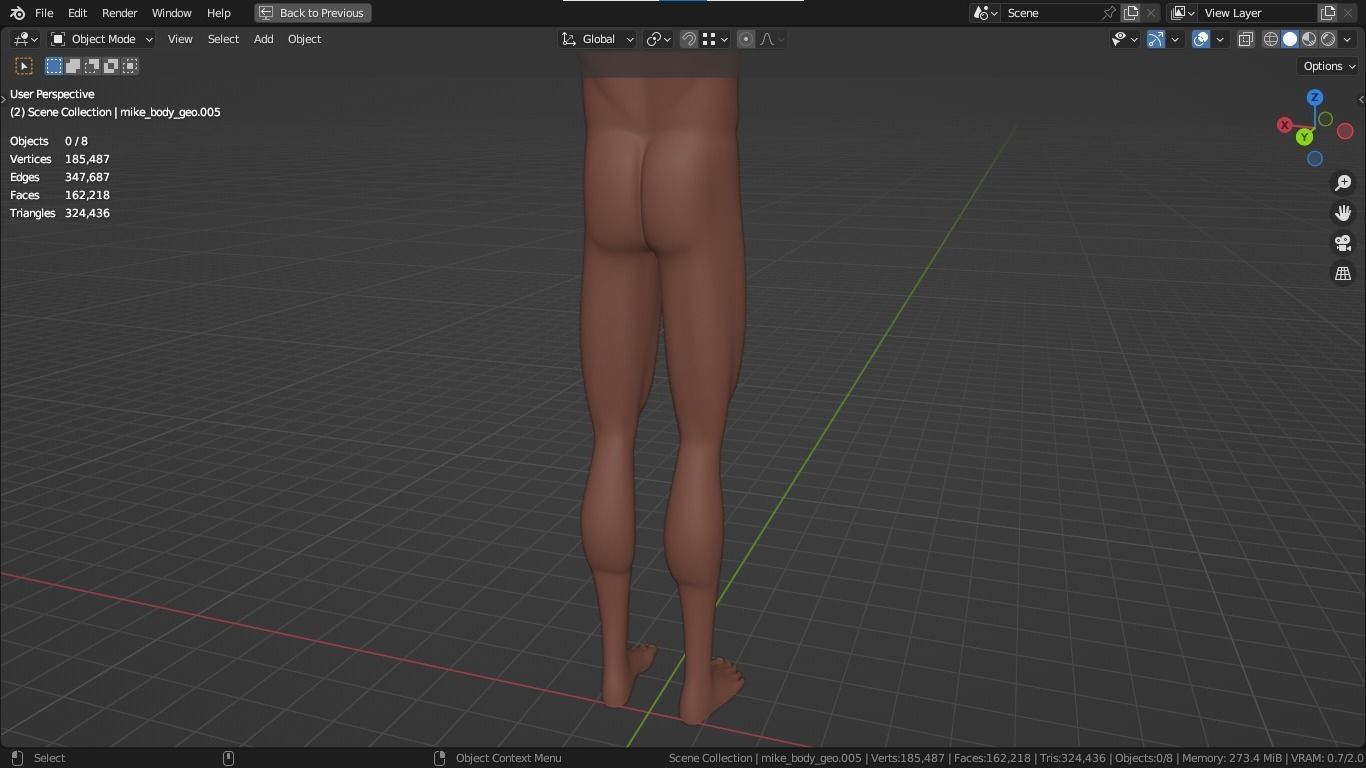Open the proportional editing falloff dropdown
The width and height of the screenshot is (1366, 768).
point(772,39)
